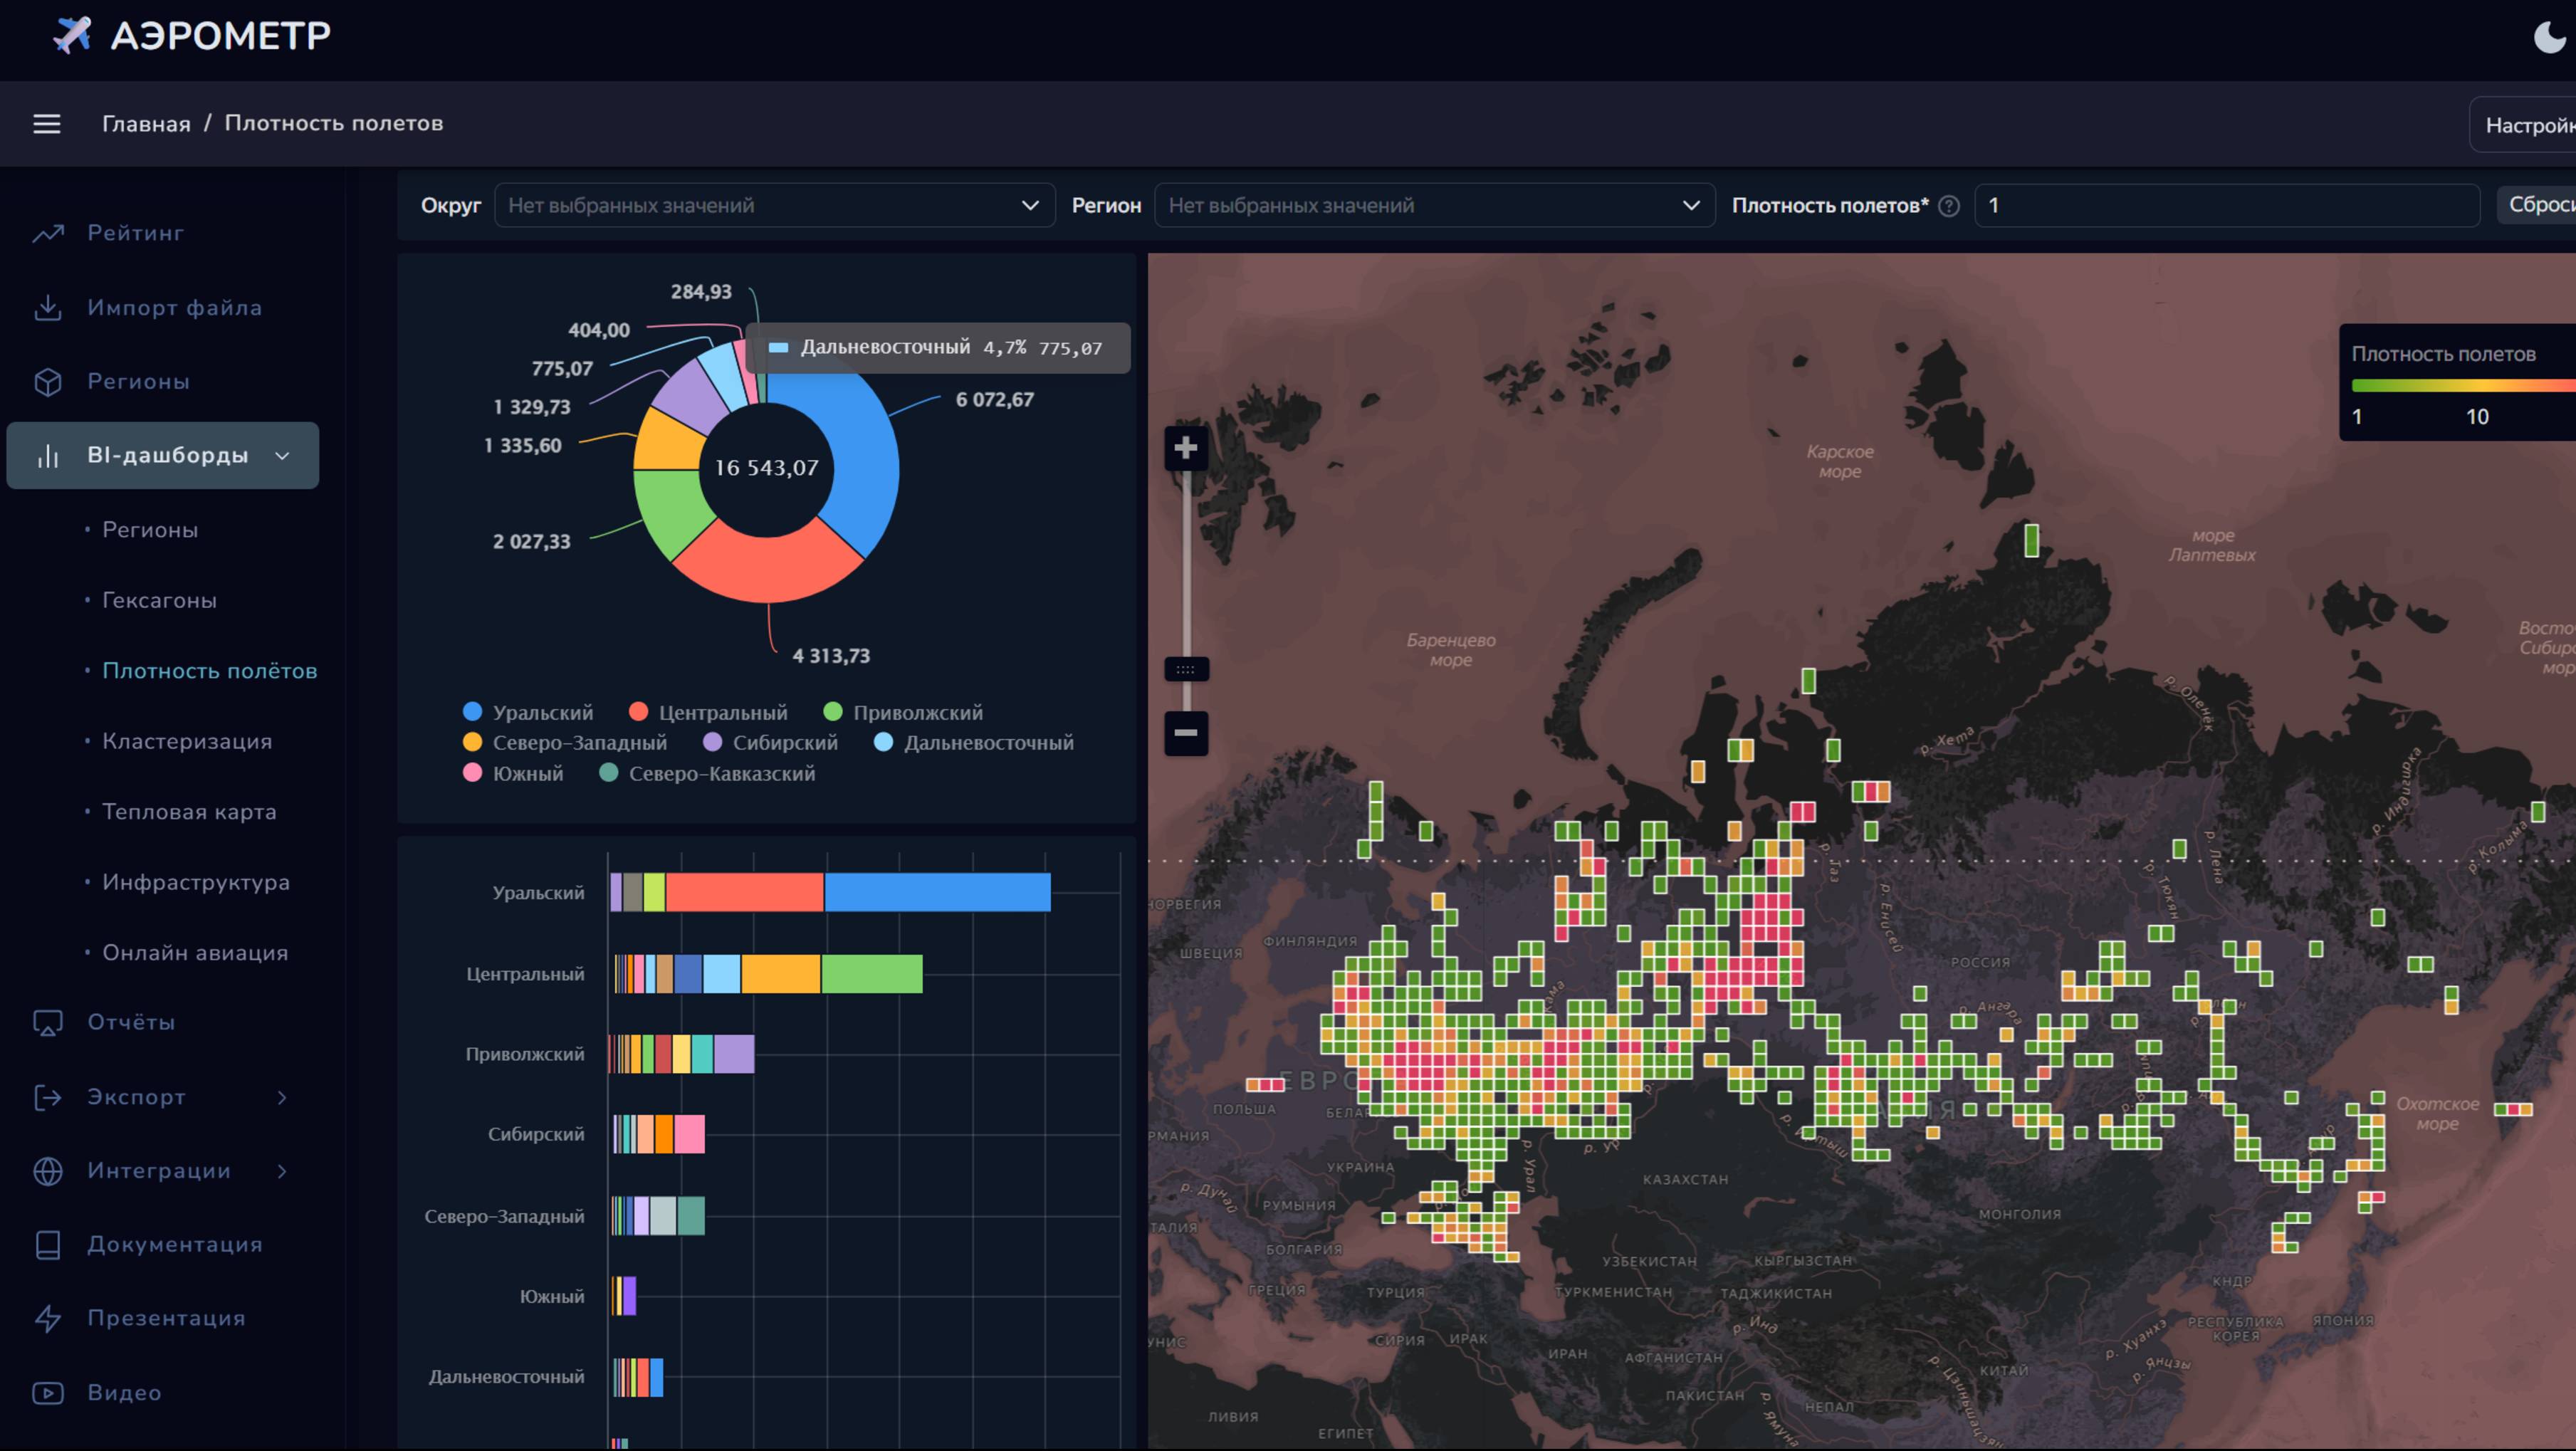Click the Регионы cube icon
This screenshot has height=1451, width=2576.
(48, 382)
